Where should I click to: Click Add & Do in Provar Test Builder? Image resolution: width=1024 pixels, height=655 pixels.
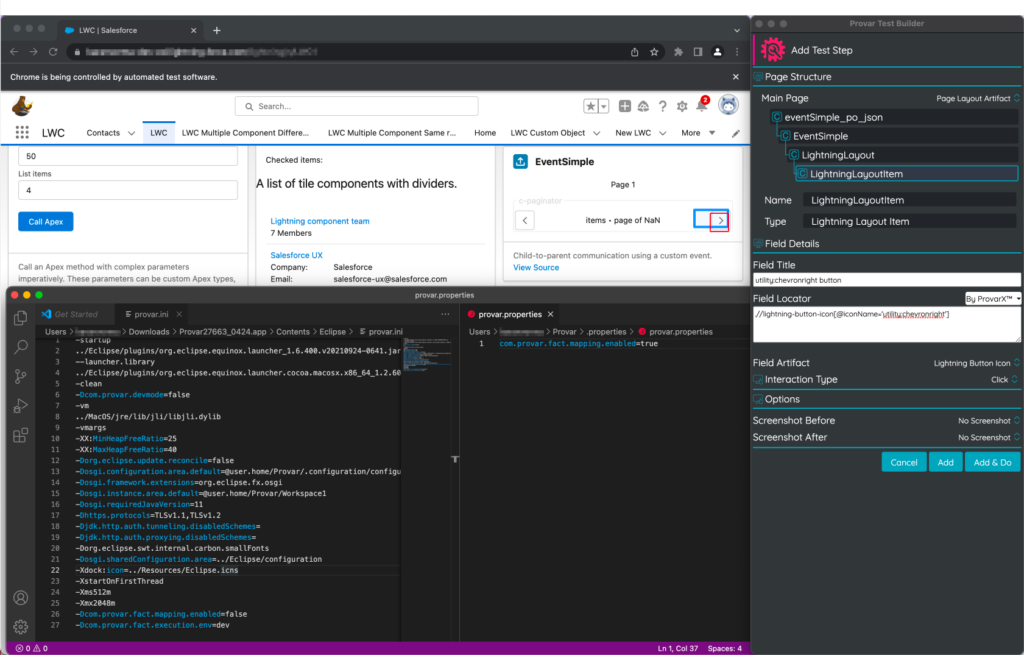tap(992, 461)
